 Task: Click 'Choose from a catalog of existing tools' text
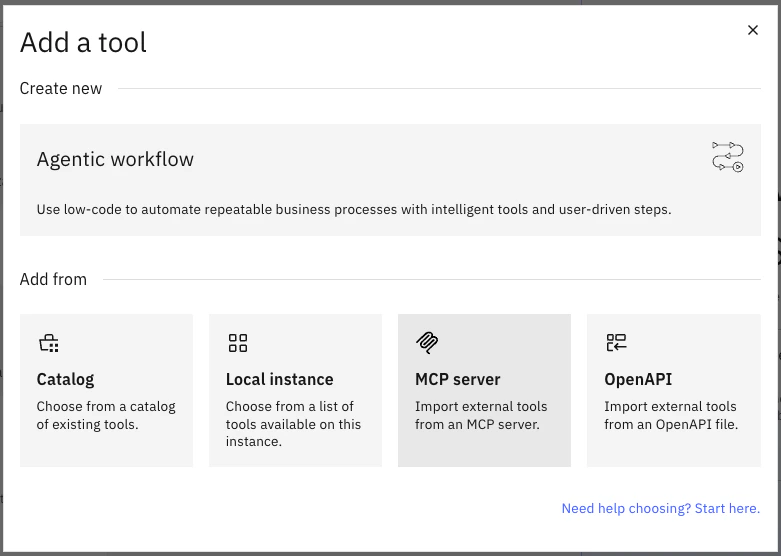(x=105, y=415)
